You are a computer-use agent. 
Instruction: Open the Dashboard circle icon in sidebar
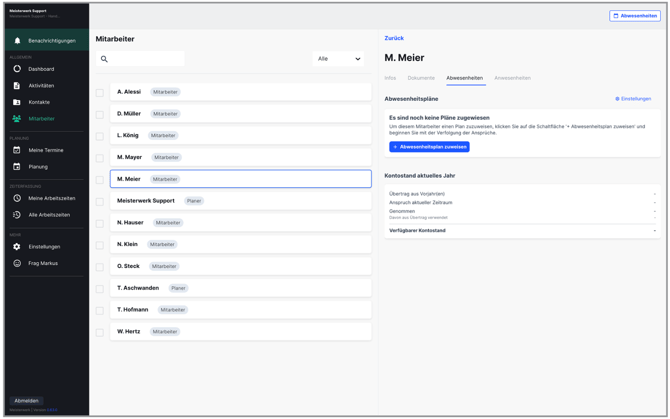[x=17, y=69]
